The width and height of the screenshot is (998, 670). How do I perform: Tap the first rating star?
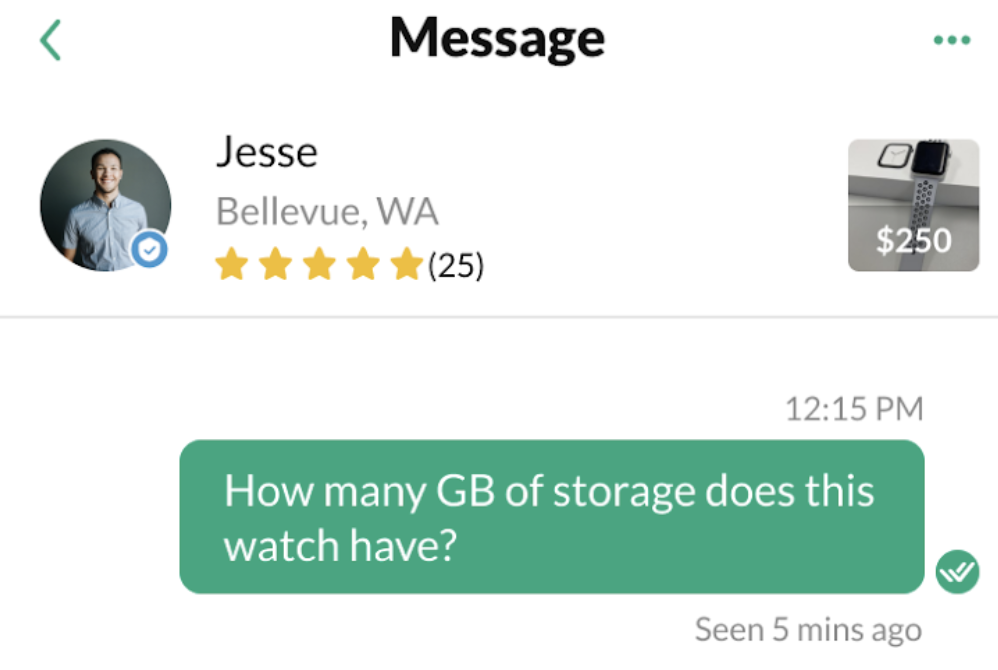click(x=231, y=264)
